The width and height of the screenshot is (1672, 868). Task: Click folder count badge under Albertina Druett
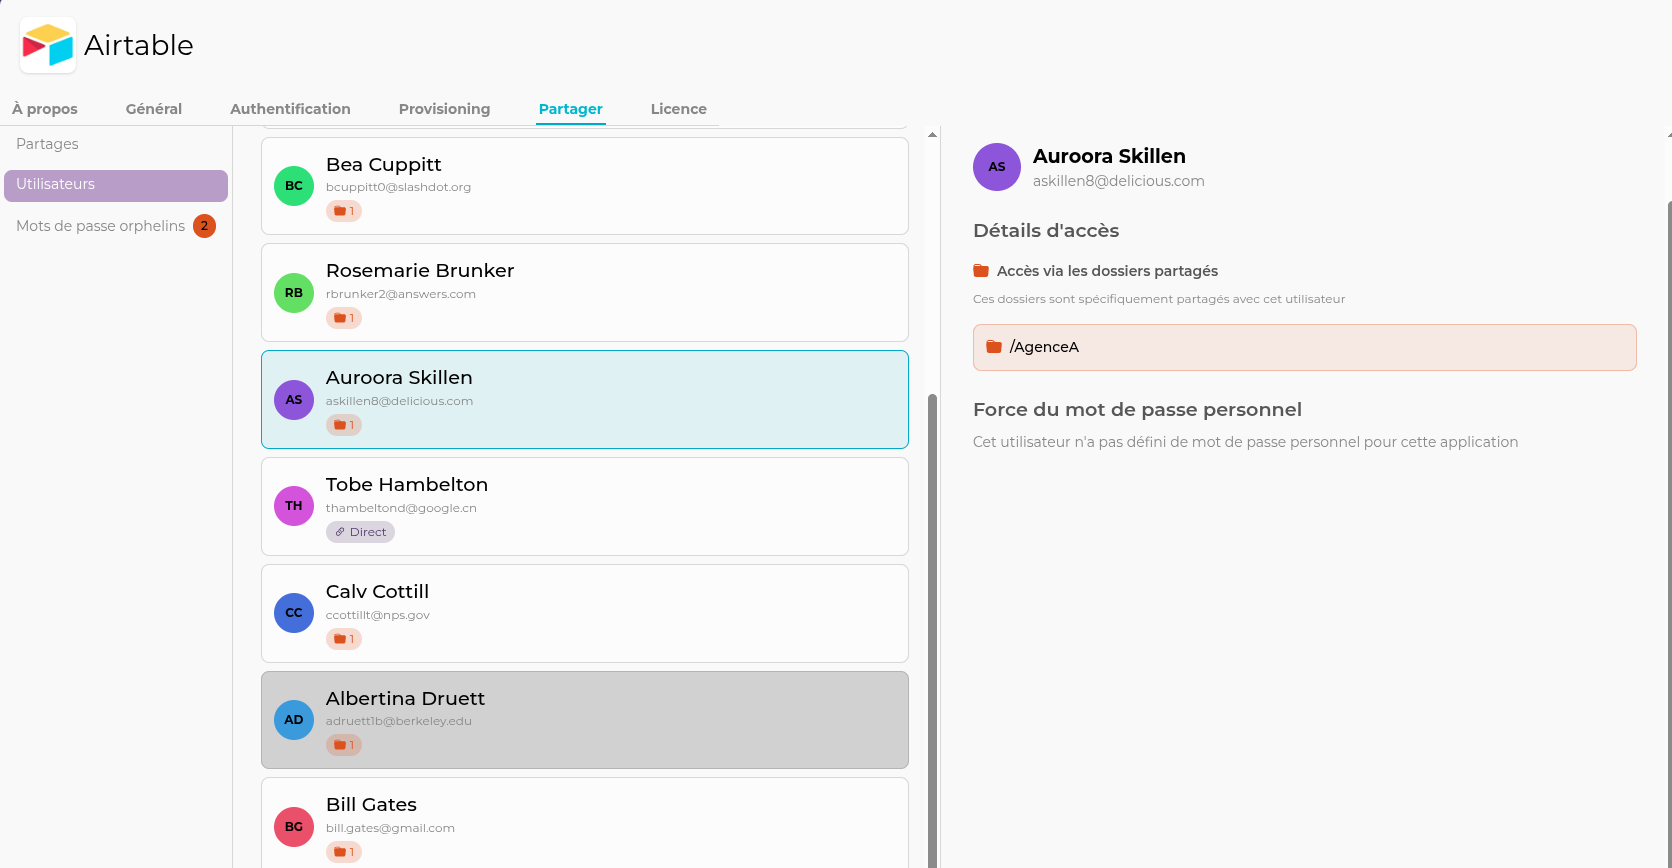(x=344, y=745)
